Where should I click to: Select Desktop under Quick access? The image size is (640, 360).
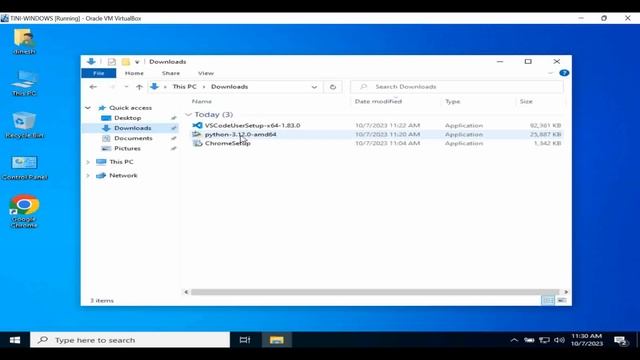pyautogui.click(x=128, y=118)
